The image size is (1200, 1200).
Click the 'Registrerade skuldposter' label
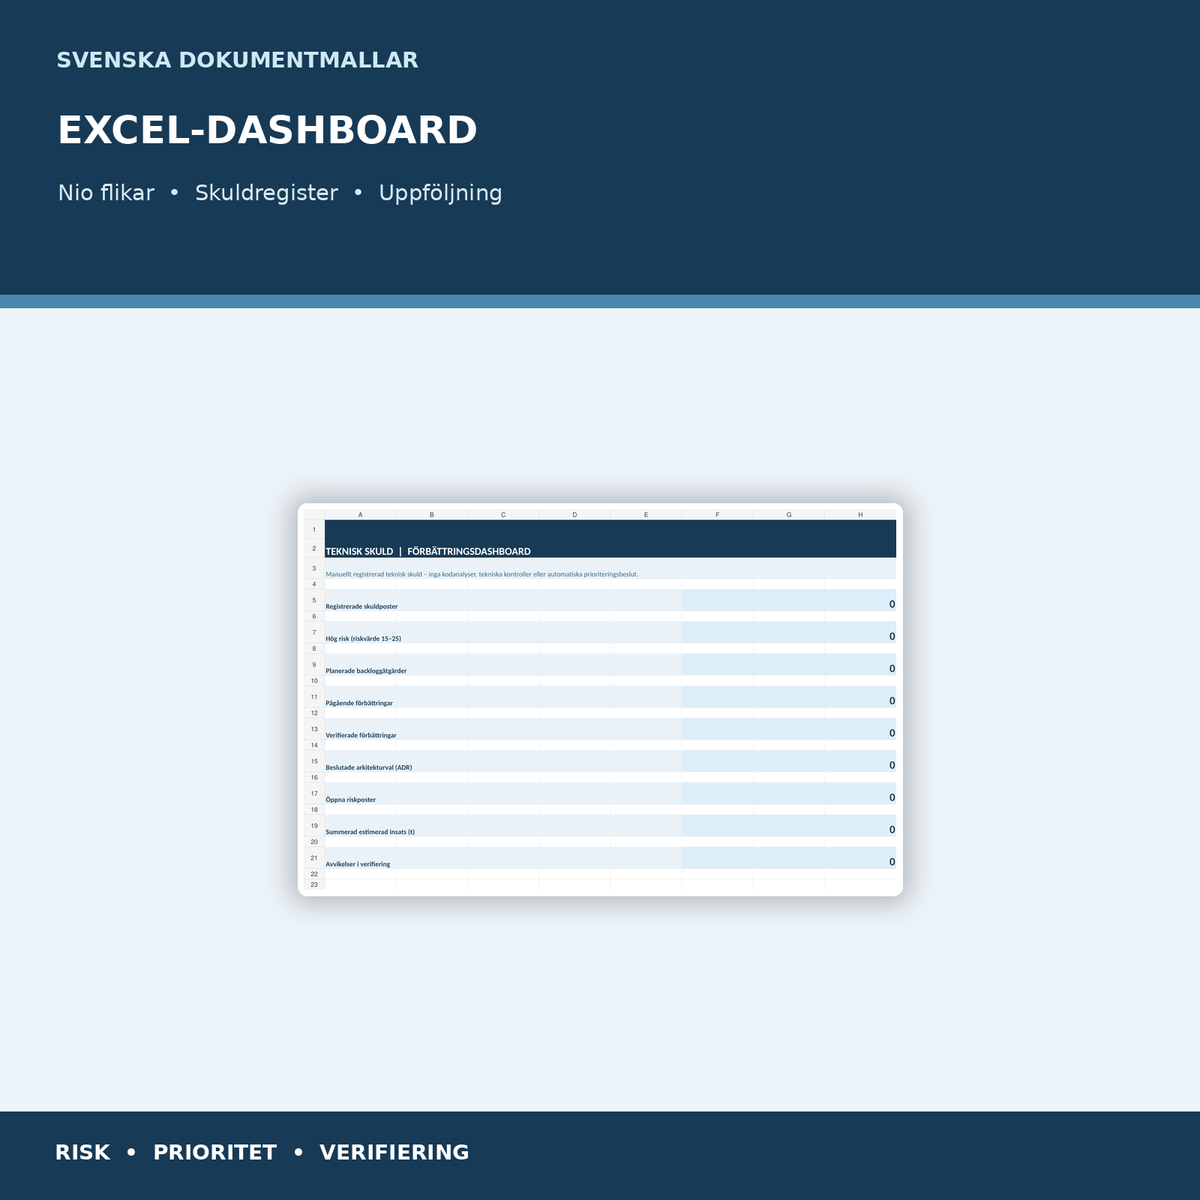(362, 606)
